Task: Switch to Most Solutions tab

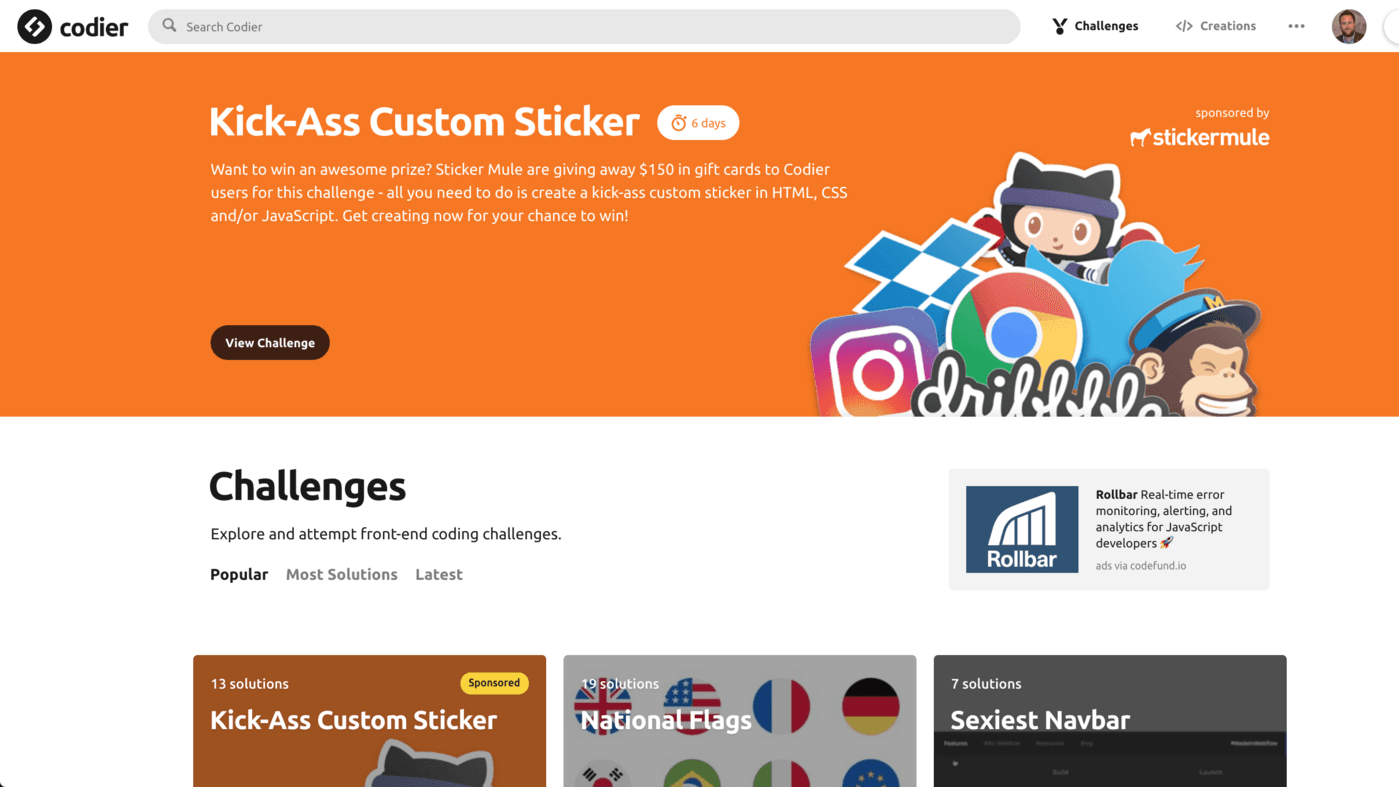Action: 341,574
